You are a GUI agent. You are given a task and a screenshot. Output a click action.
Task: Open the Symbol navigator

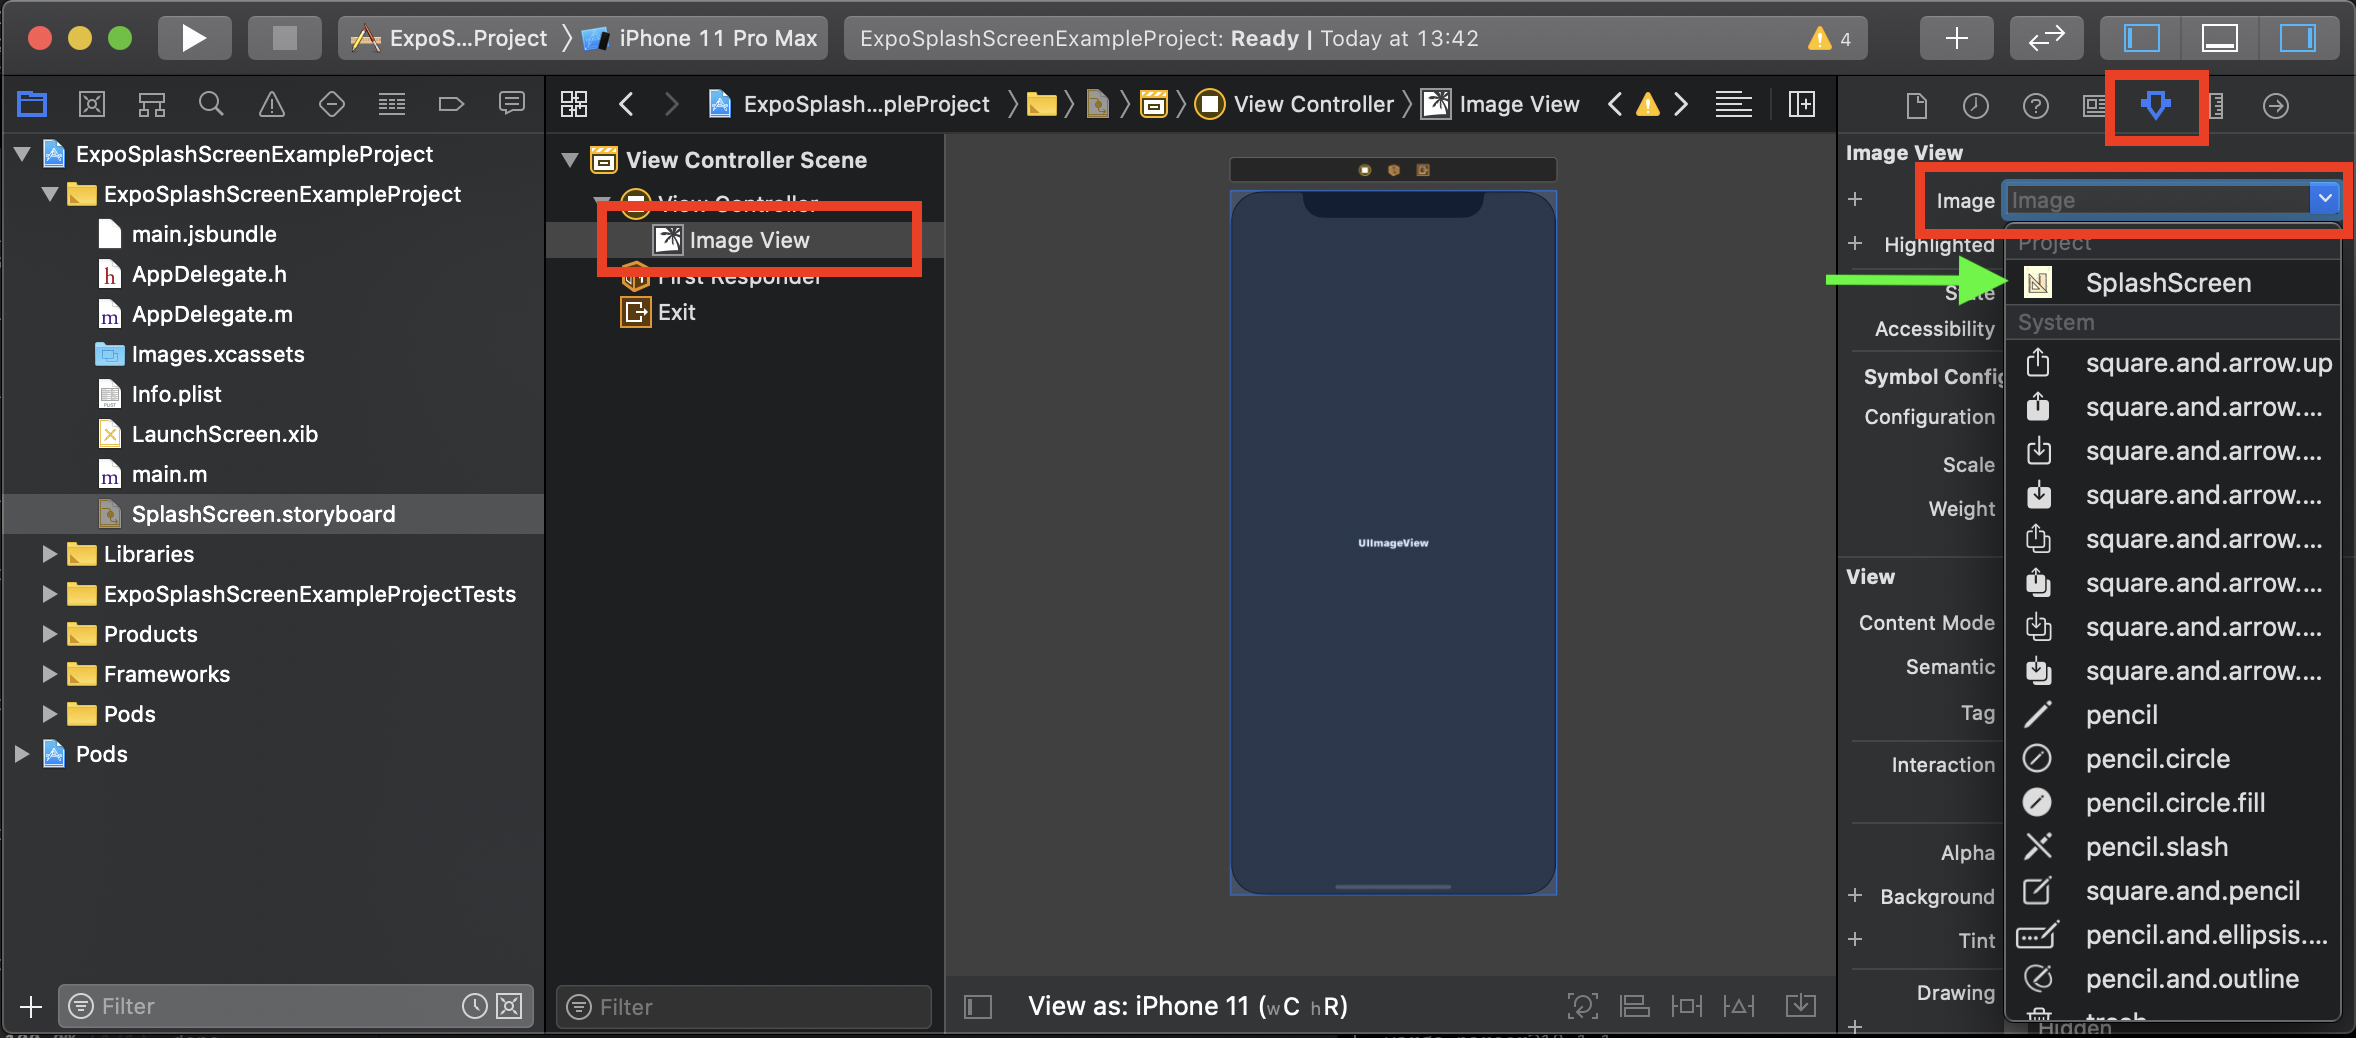152,104
